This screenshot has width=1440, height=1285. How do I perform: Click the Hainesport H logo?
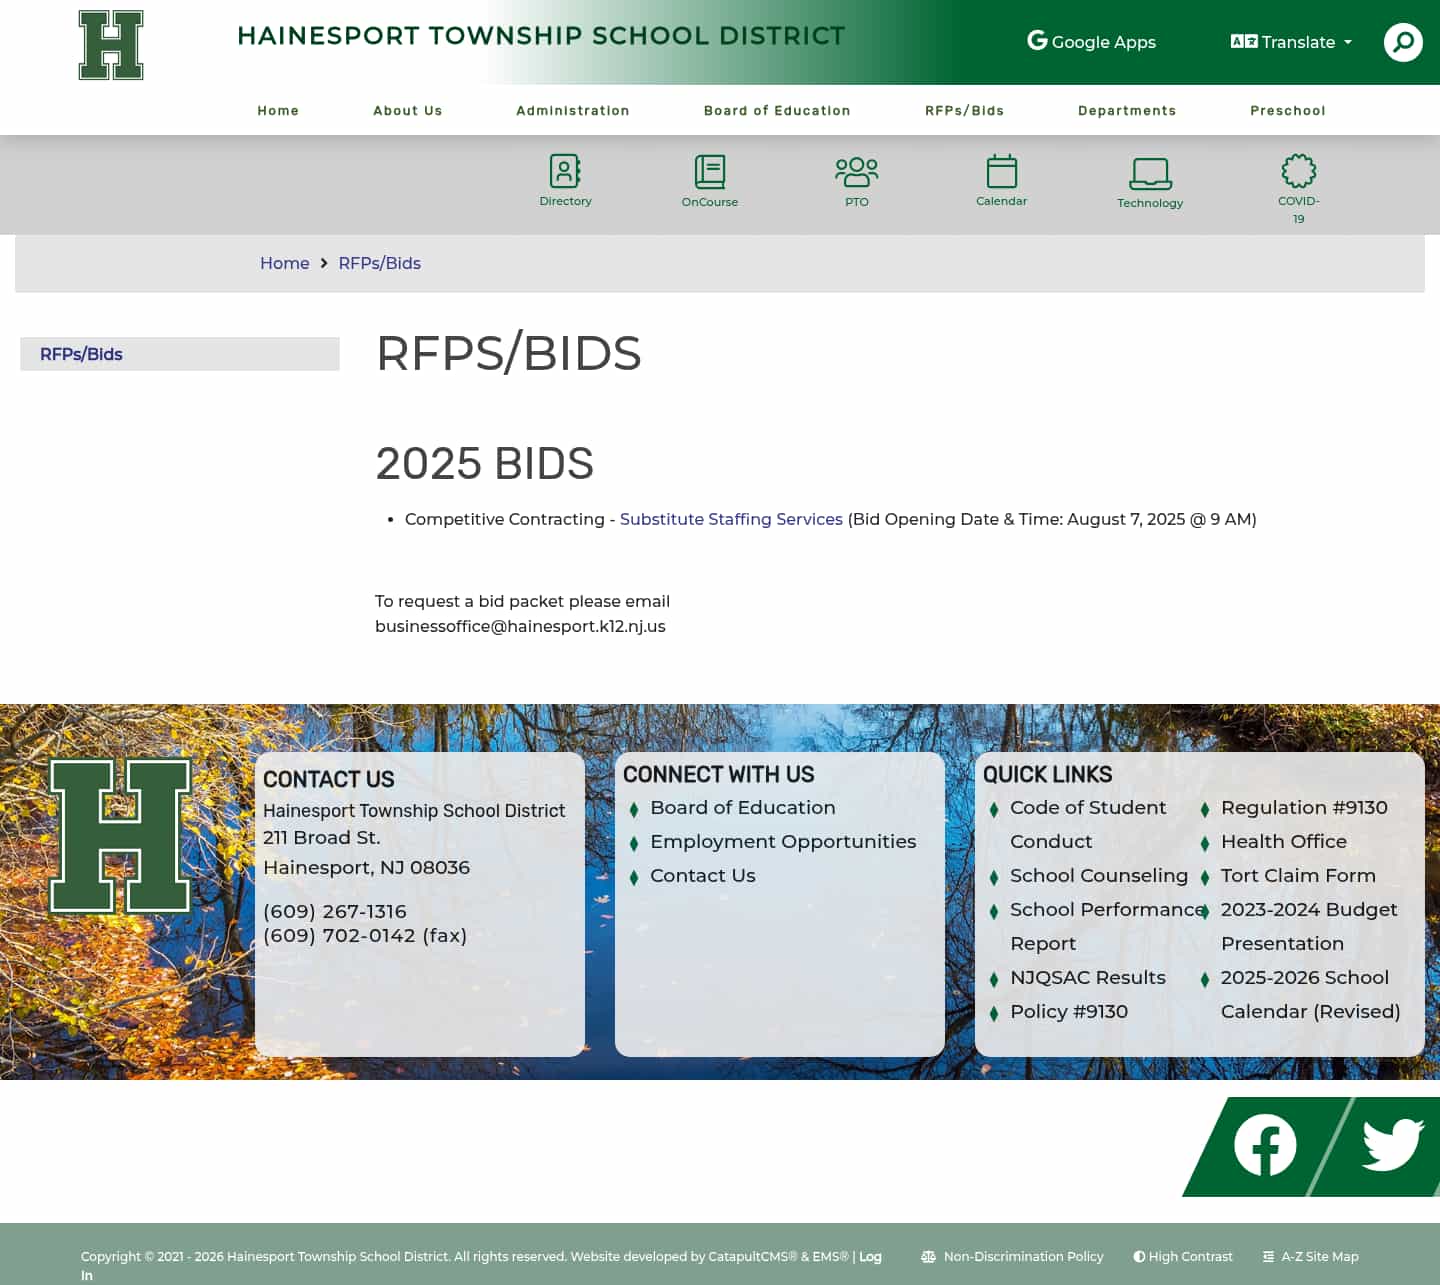click(110, 45)
